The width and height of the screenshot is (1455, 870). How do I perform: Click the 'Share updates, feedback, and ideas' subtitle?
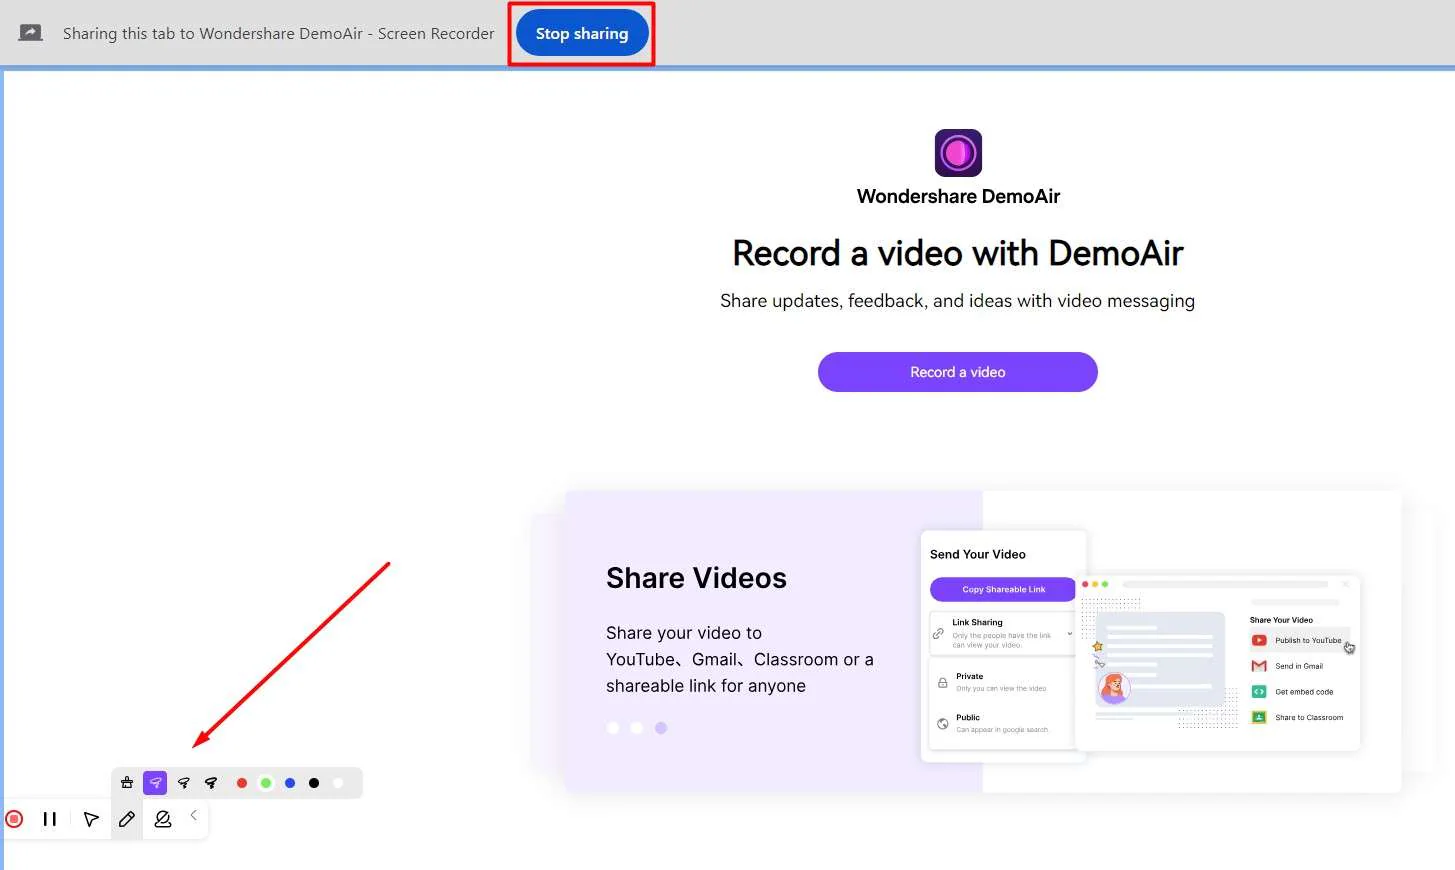click(x=957, y=301)
